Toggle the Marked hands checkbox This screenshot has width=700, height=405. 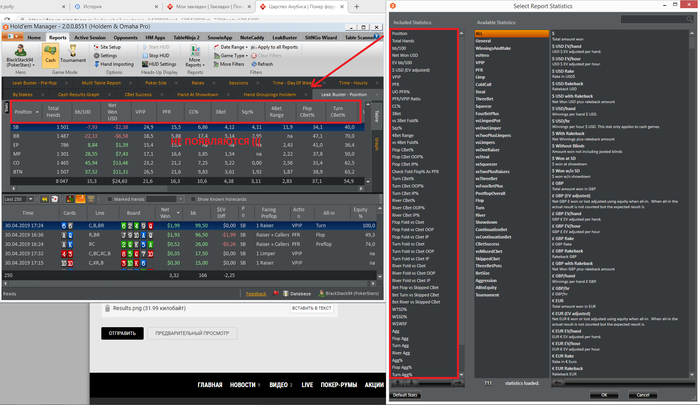point(109,199)
